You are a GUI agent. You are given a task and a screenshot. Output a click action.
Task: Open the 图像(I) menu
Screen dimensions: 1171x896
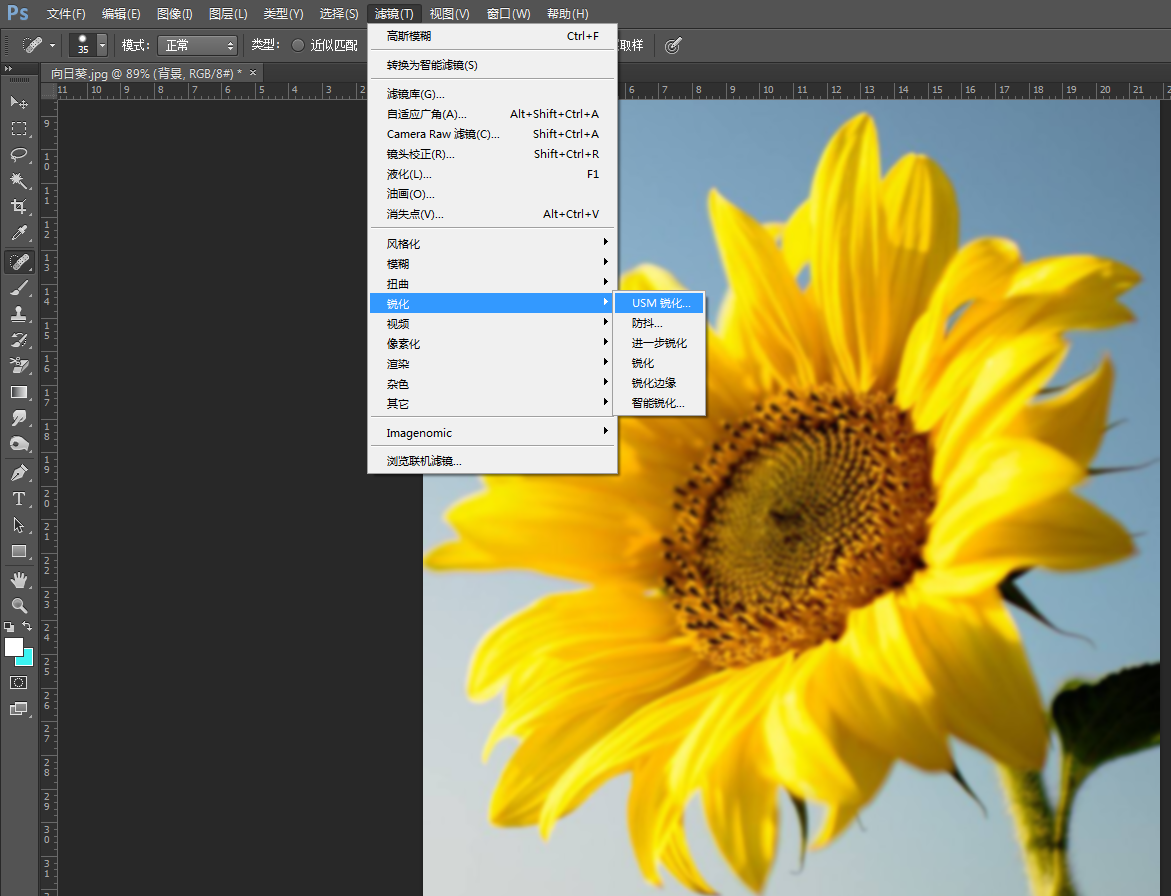(x=175, y=13)
